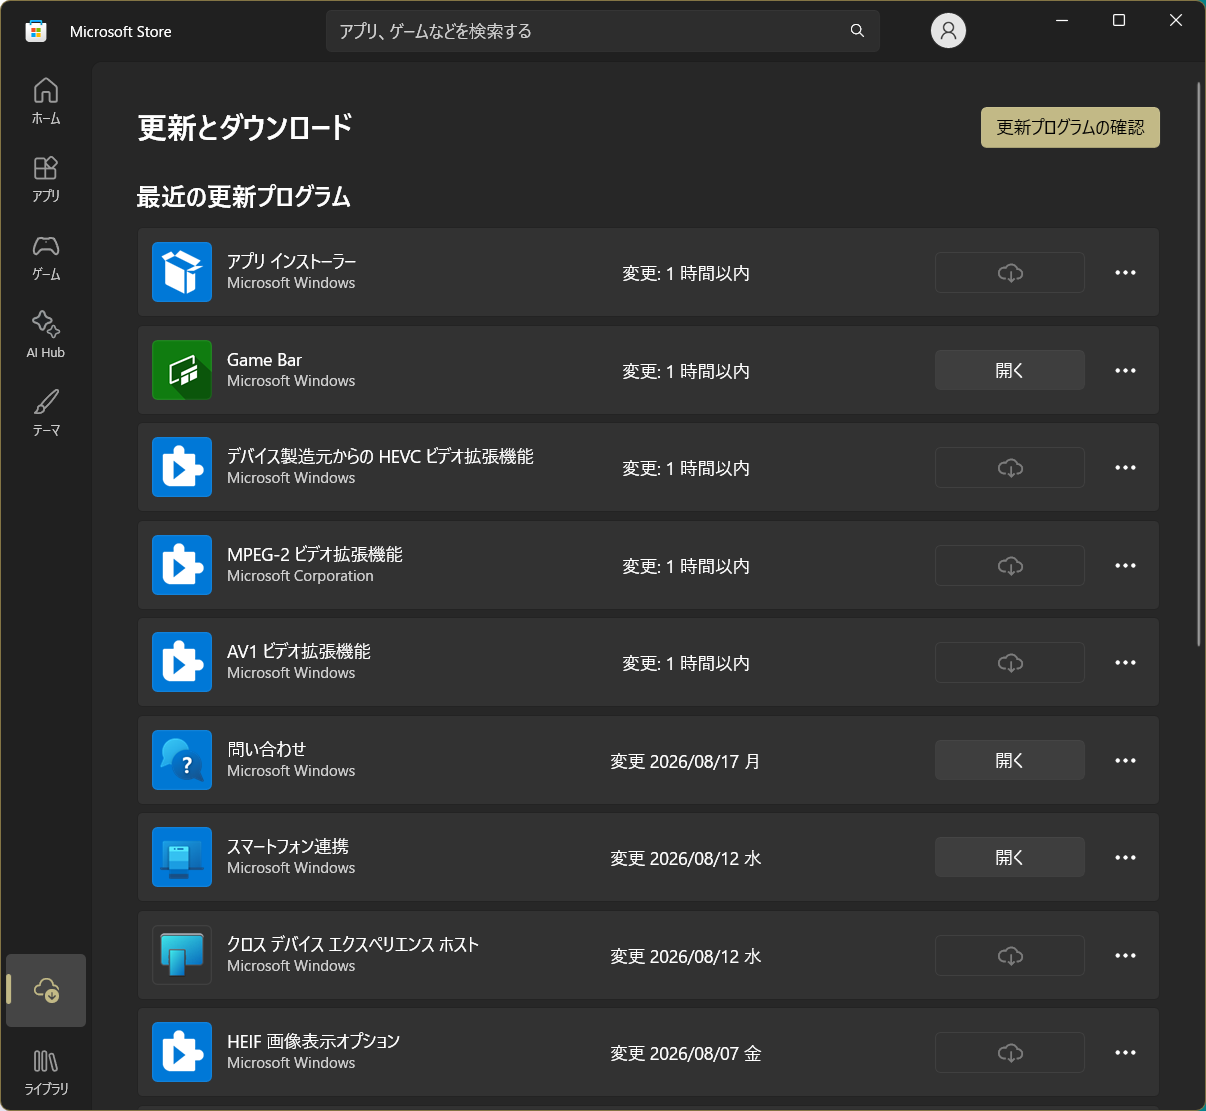Viewport: 1206px width, 1111px height.
Task: Maximize the Microsoft Store window
Action: pos(1119,20)
